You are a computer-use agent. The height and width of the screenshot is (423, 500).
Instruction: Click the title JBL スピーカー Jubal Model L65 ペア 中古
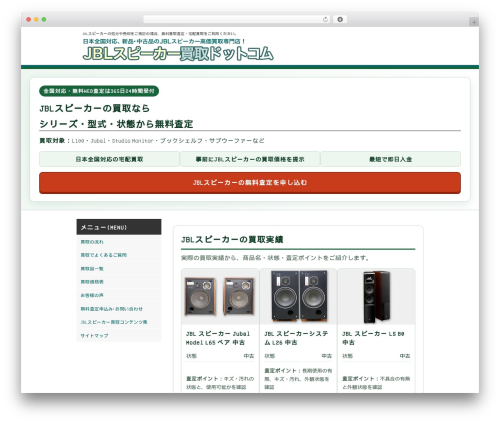click(218, 338)
